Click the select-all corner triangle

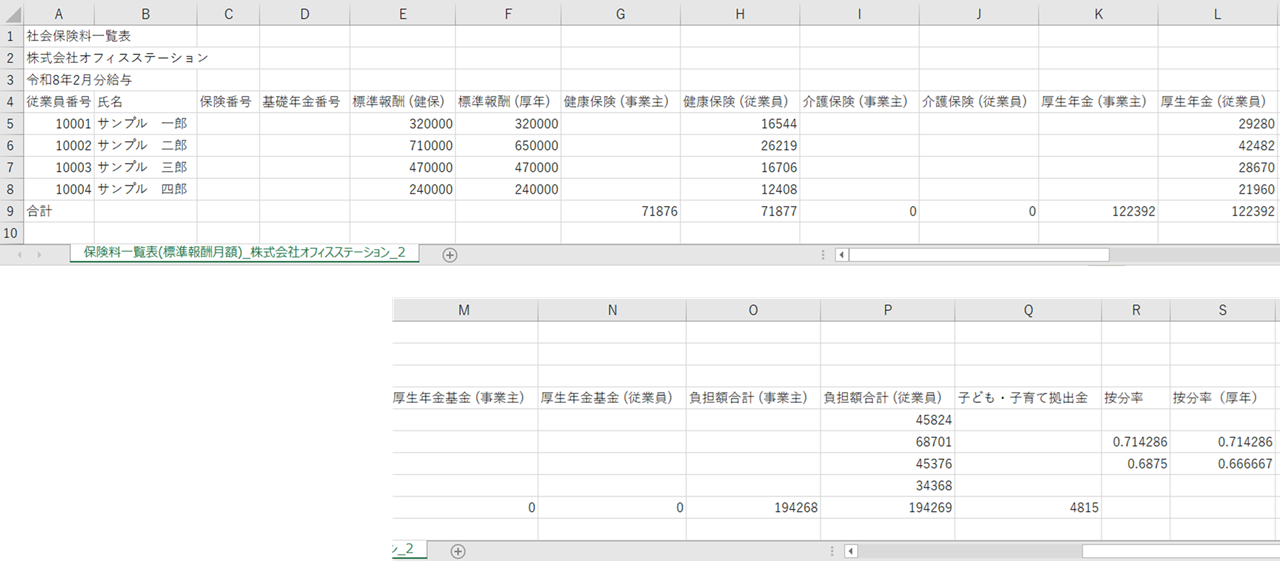click(x=12, y=13)
